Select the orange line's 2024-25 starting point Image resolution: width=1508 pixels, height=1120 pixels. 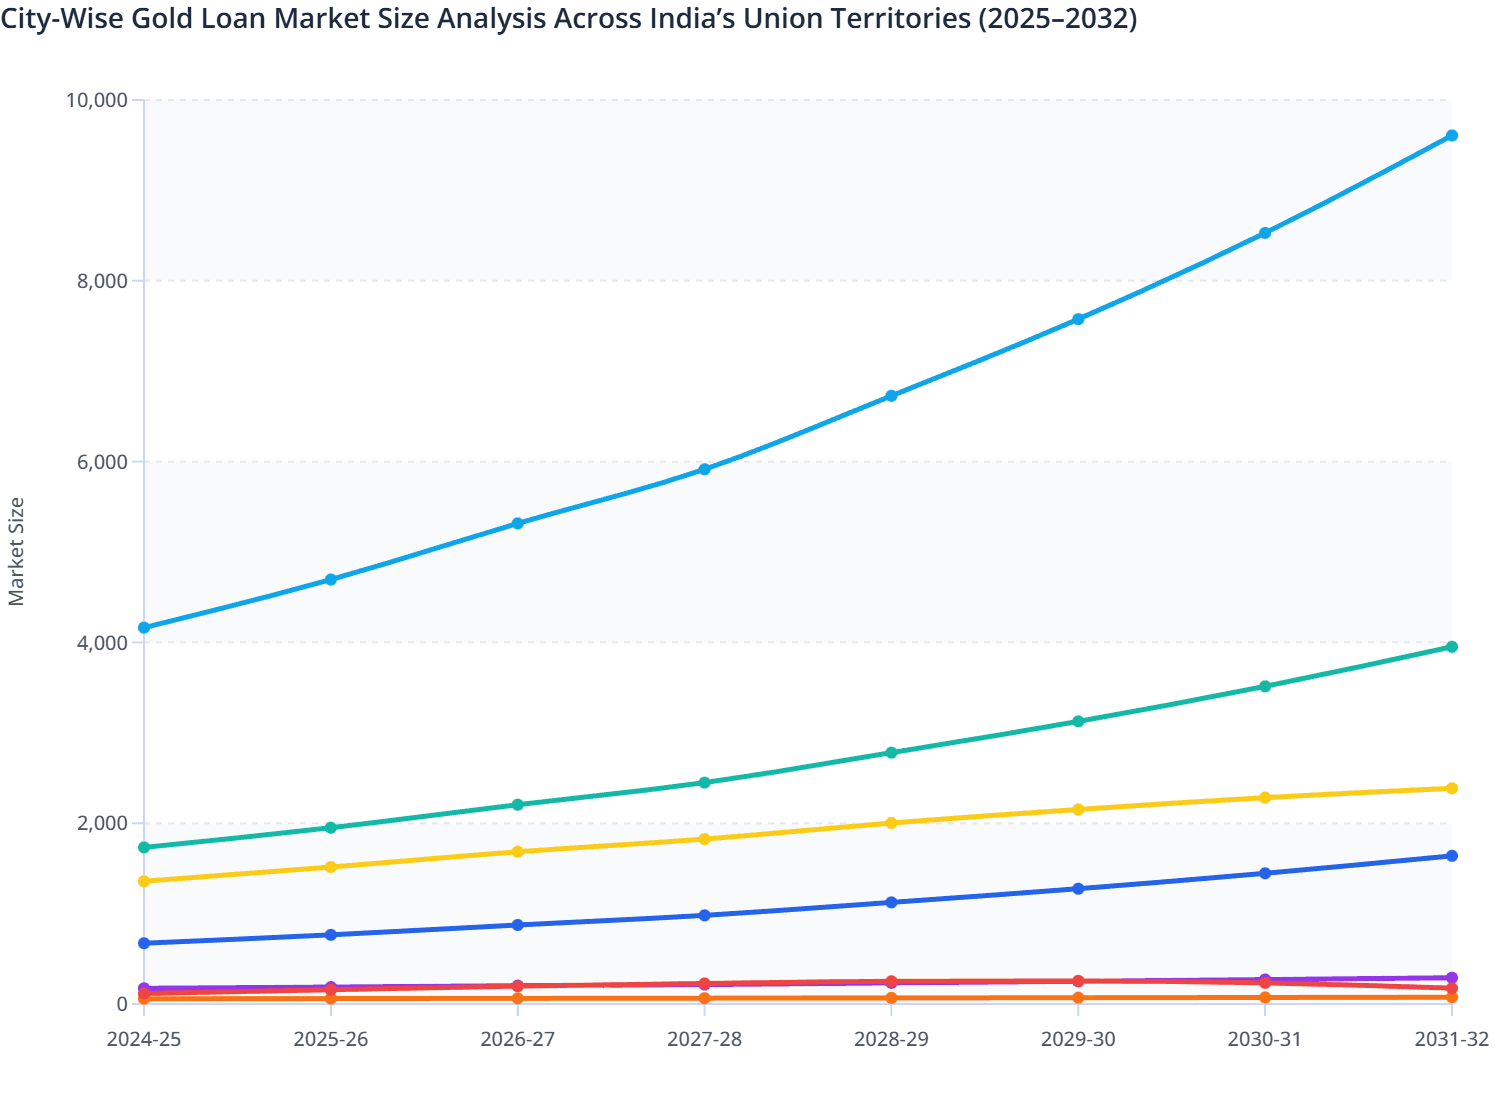(x=143, y=1000)
